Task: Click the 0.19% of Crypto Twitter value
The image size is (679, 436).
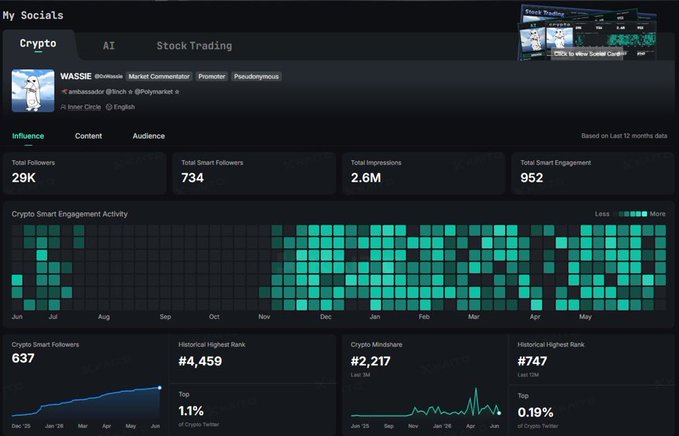Action: tap(535, 413)
